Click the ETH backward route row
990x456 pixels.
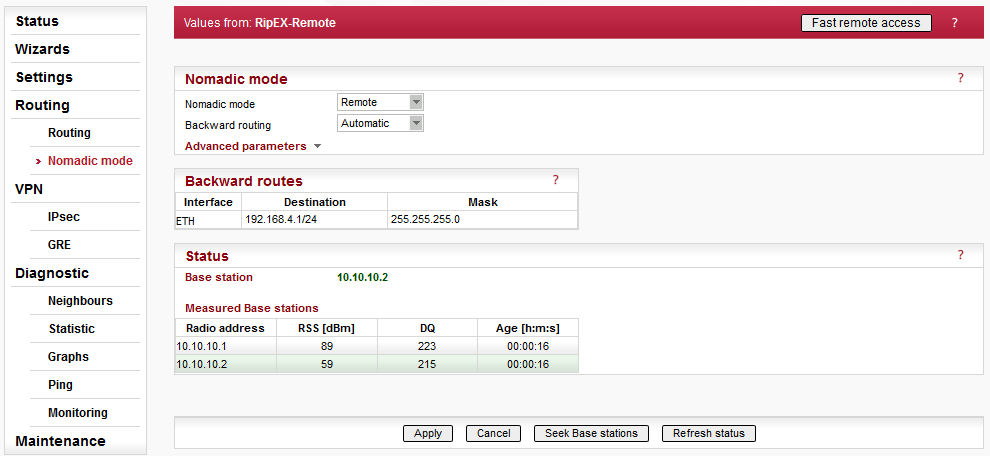376,219
